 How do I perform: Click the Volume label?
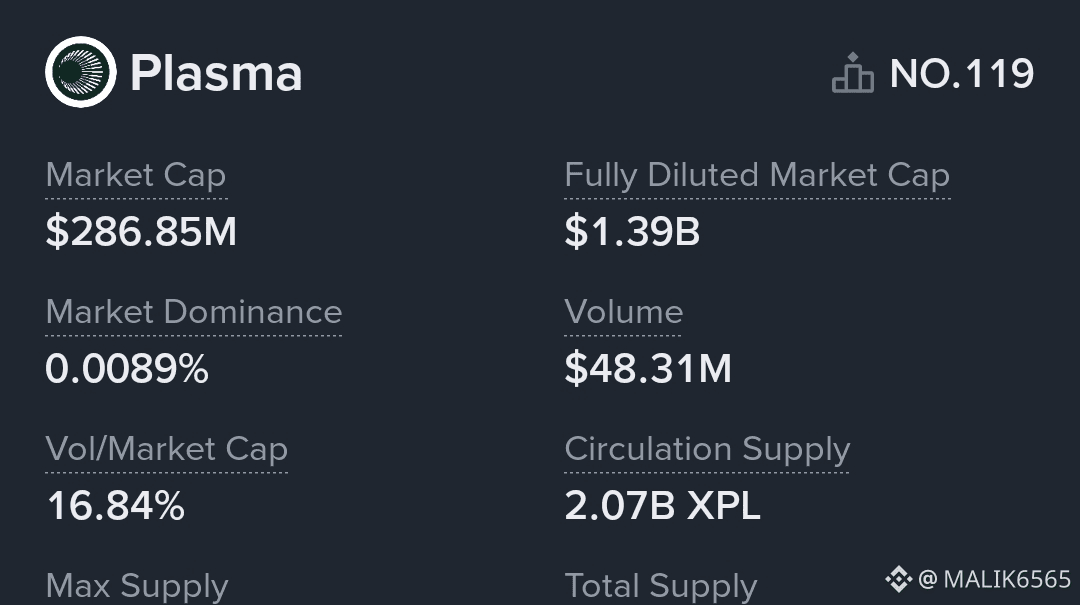pyautogui.click(x=623, y=312)
